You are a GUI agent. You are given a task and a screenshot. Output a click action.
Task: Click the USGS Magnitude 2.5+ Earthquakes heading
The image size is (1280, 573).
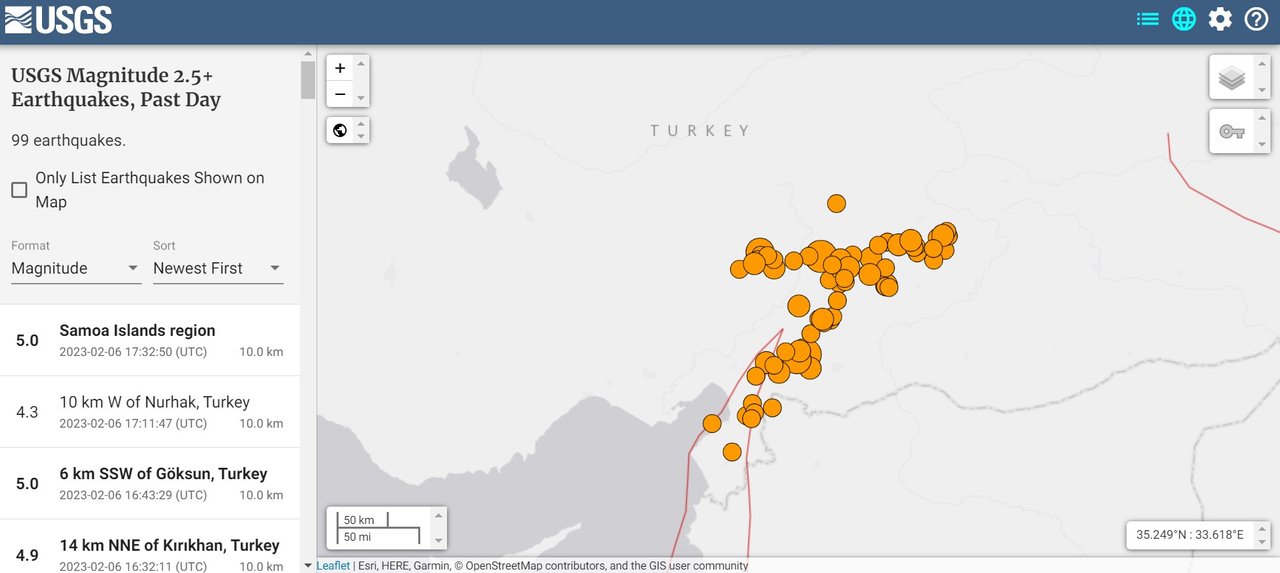(x=116, y=88)
